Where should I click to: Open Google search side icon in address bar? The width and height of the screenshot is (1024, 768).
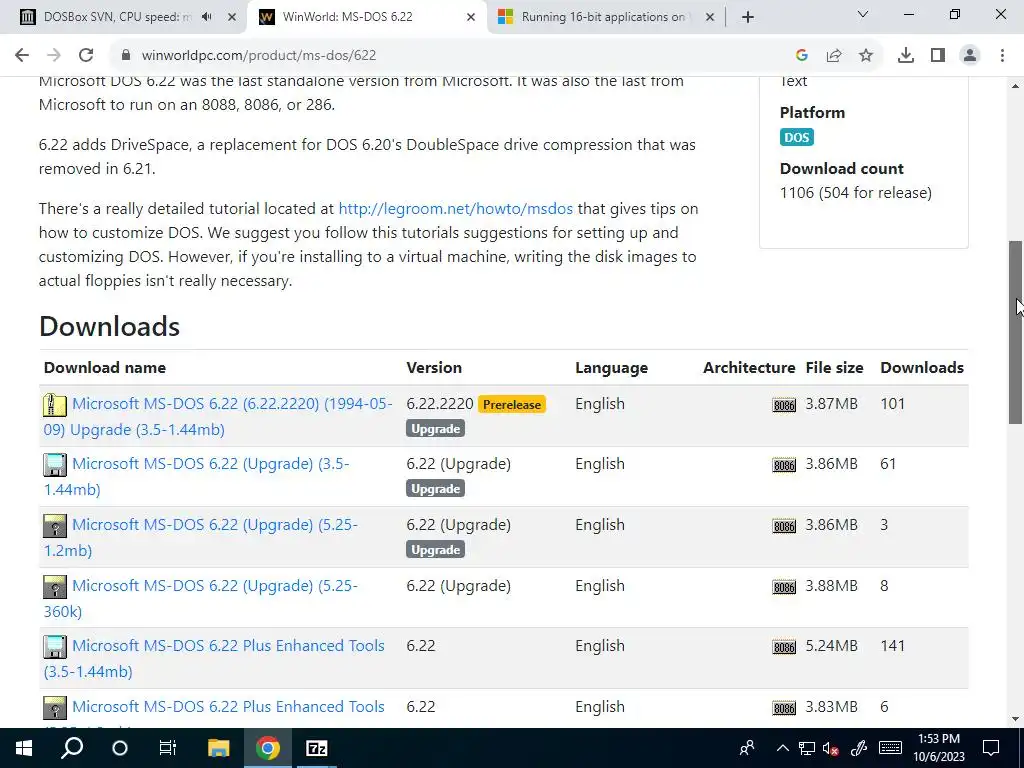802,56
